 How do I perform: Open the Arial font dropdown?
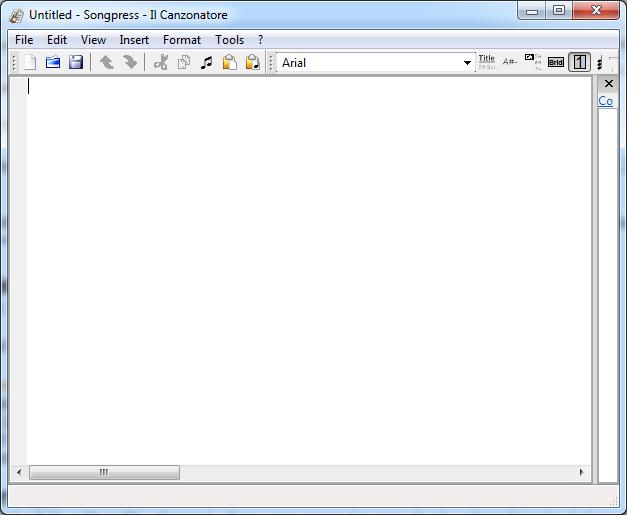[467, 63]
